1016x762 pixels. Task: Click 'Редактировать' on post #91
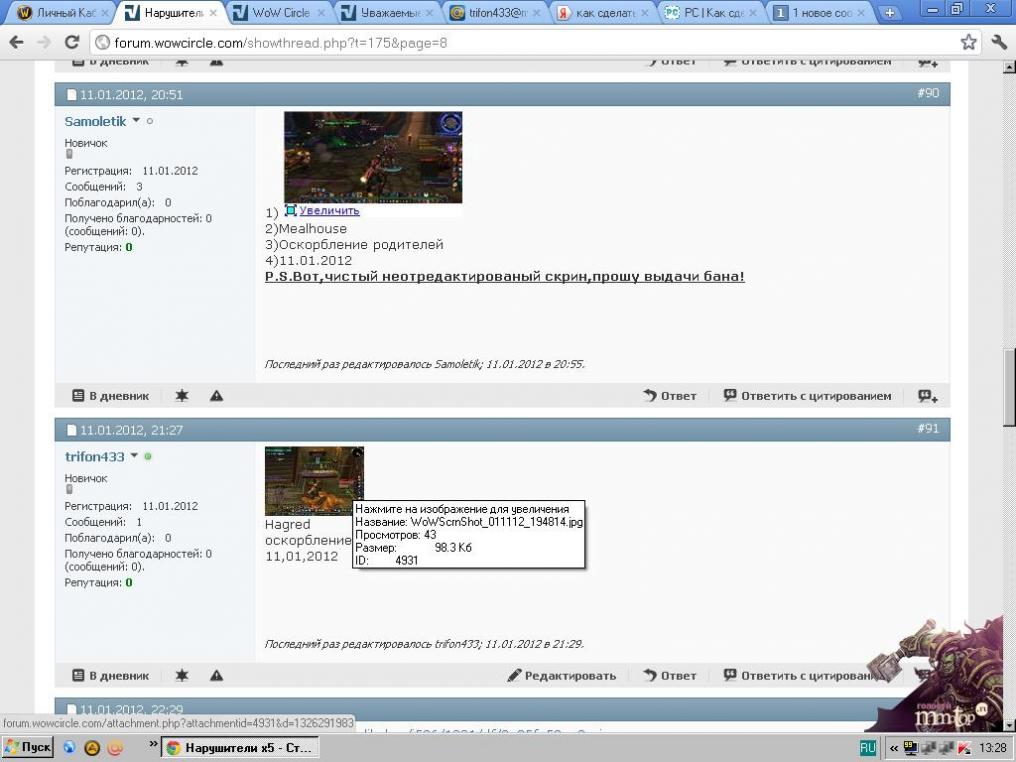pos(562,676)
